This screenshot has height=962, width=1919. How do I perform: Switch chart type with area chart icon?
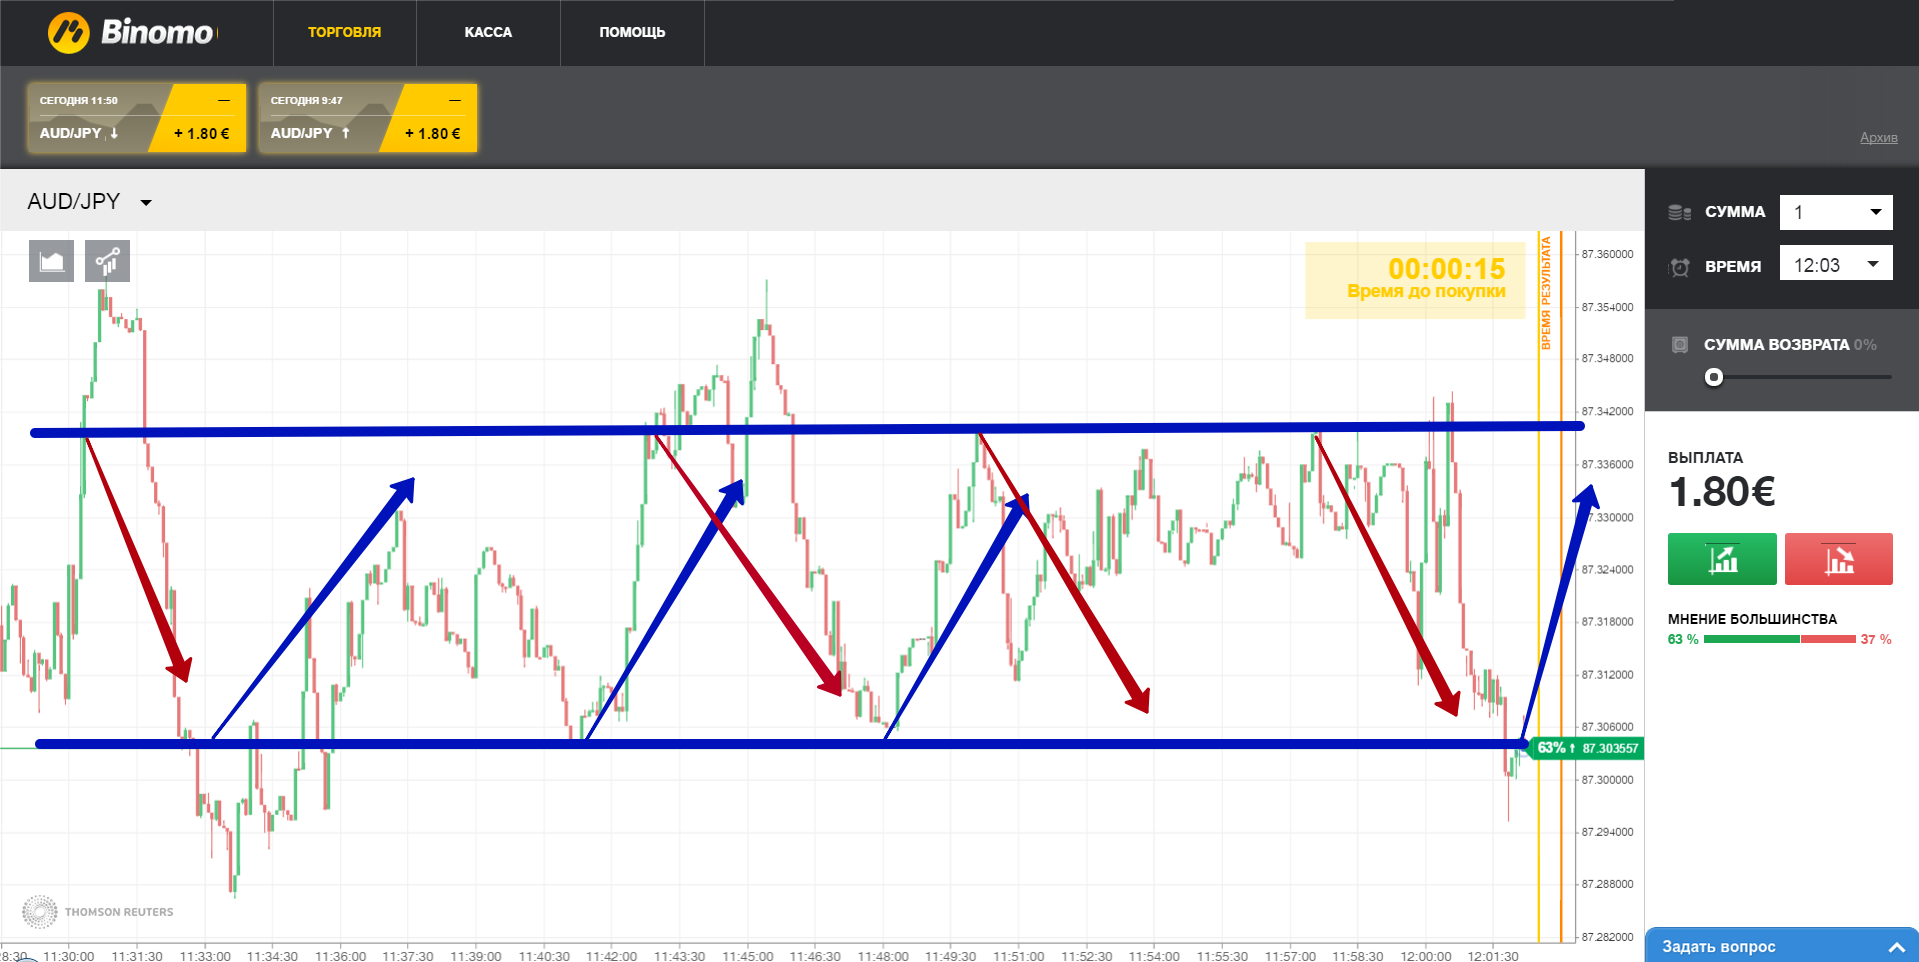(x=51, y=262)
